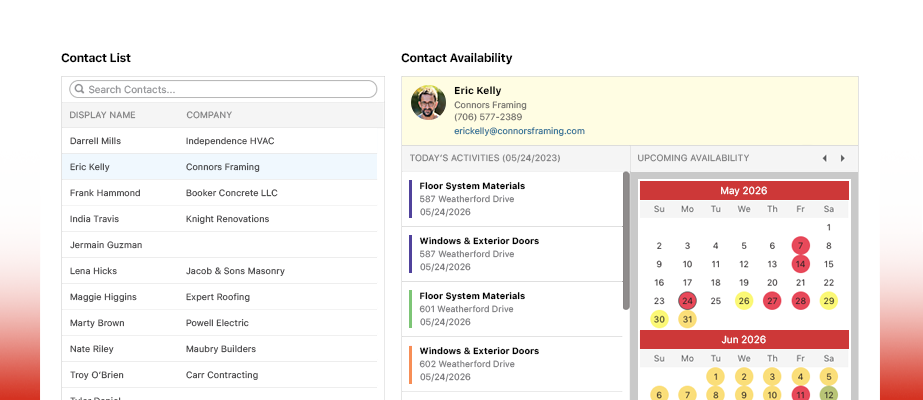Click the Independence HVAC company cell
This screenshot has height=400, width=923.
pos(230,141)
